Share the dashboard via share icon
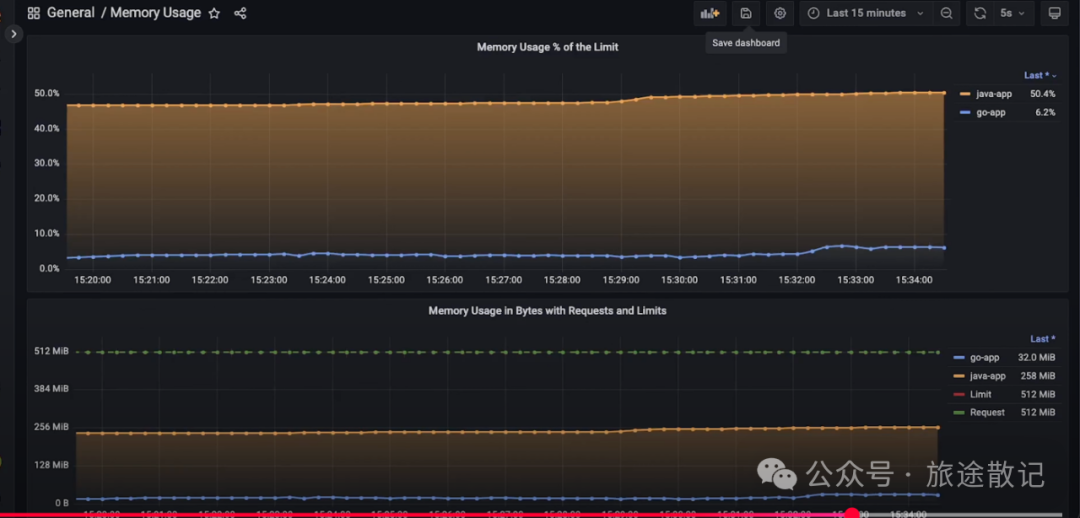Image resolution: width=1080 pixels, height=518 pixels. click(240, 13)
